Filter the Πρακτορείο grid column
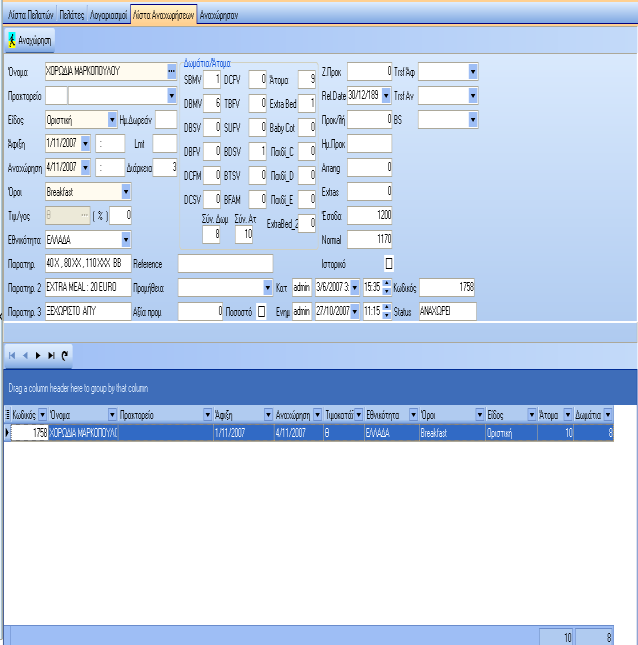Image resolution: width=638 pixels, height=645 pixels. pos(208,415)
